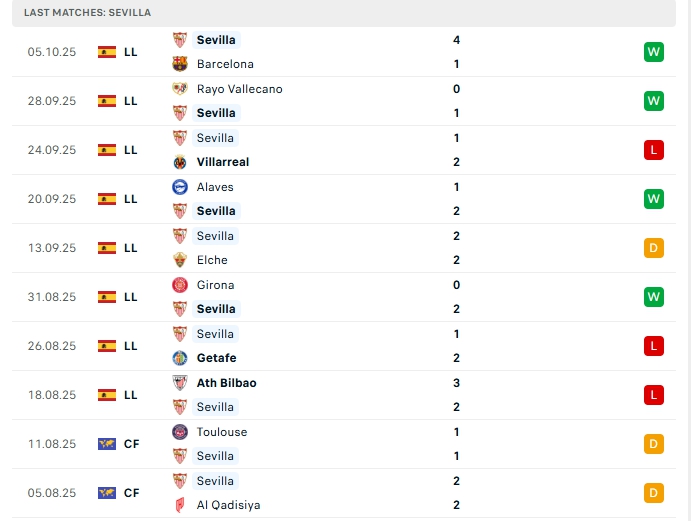Click the CF competition flag on 11.08.25
691x521 pixels.
(107, 444)
